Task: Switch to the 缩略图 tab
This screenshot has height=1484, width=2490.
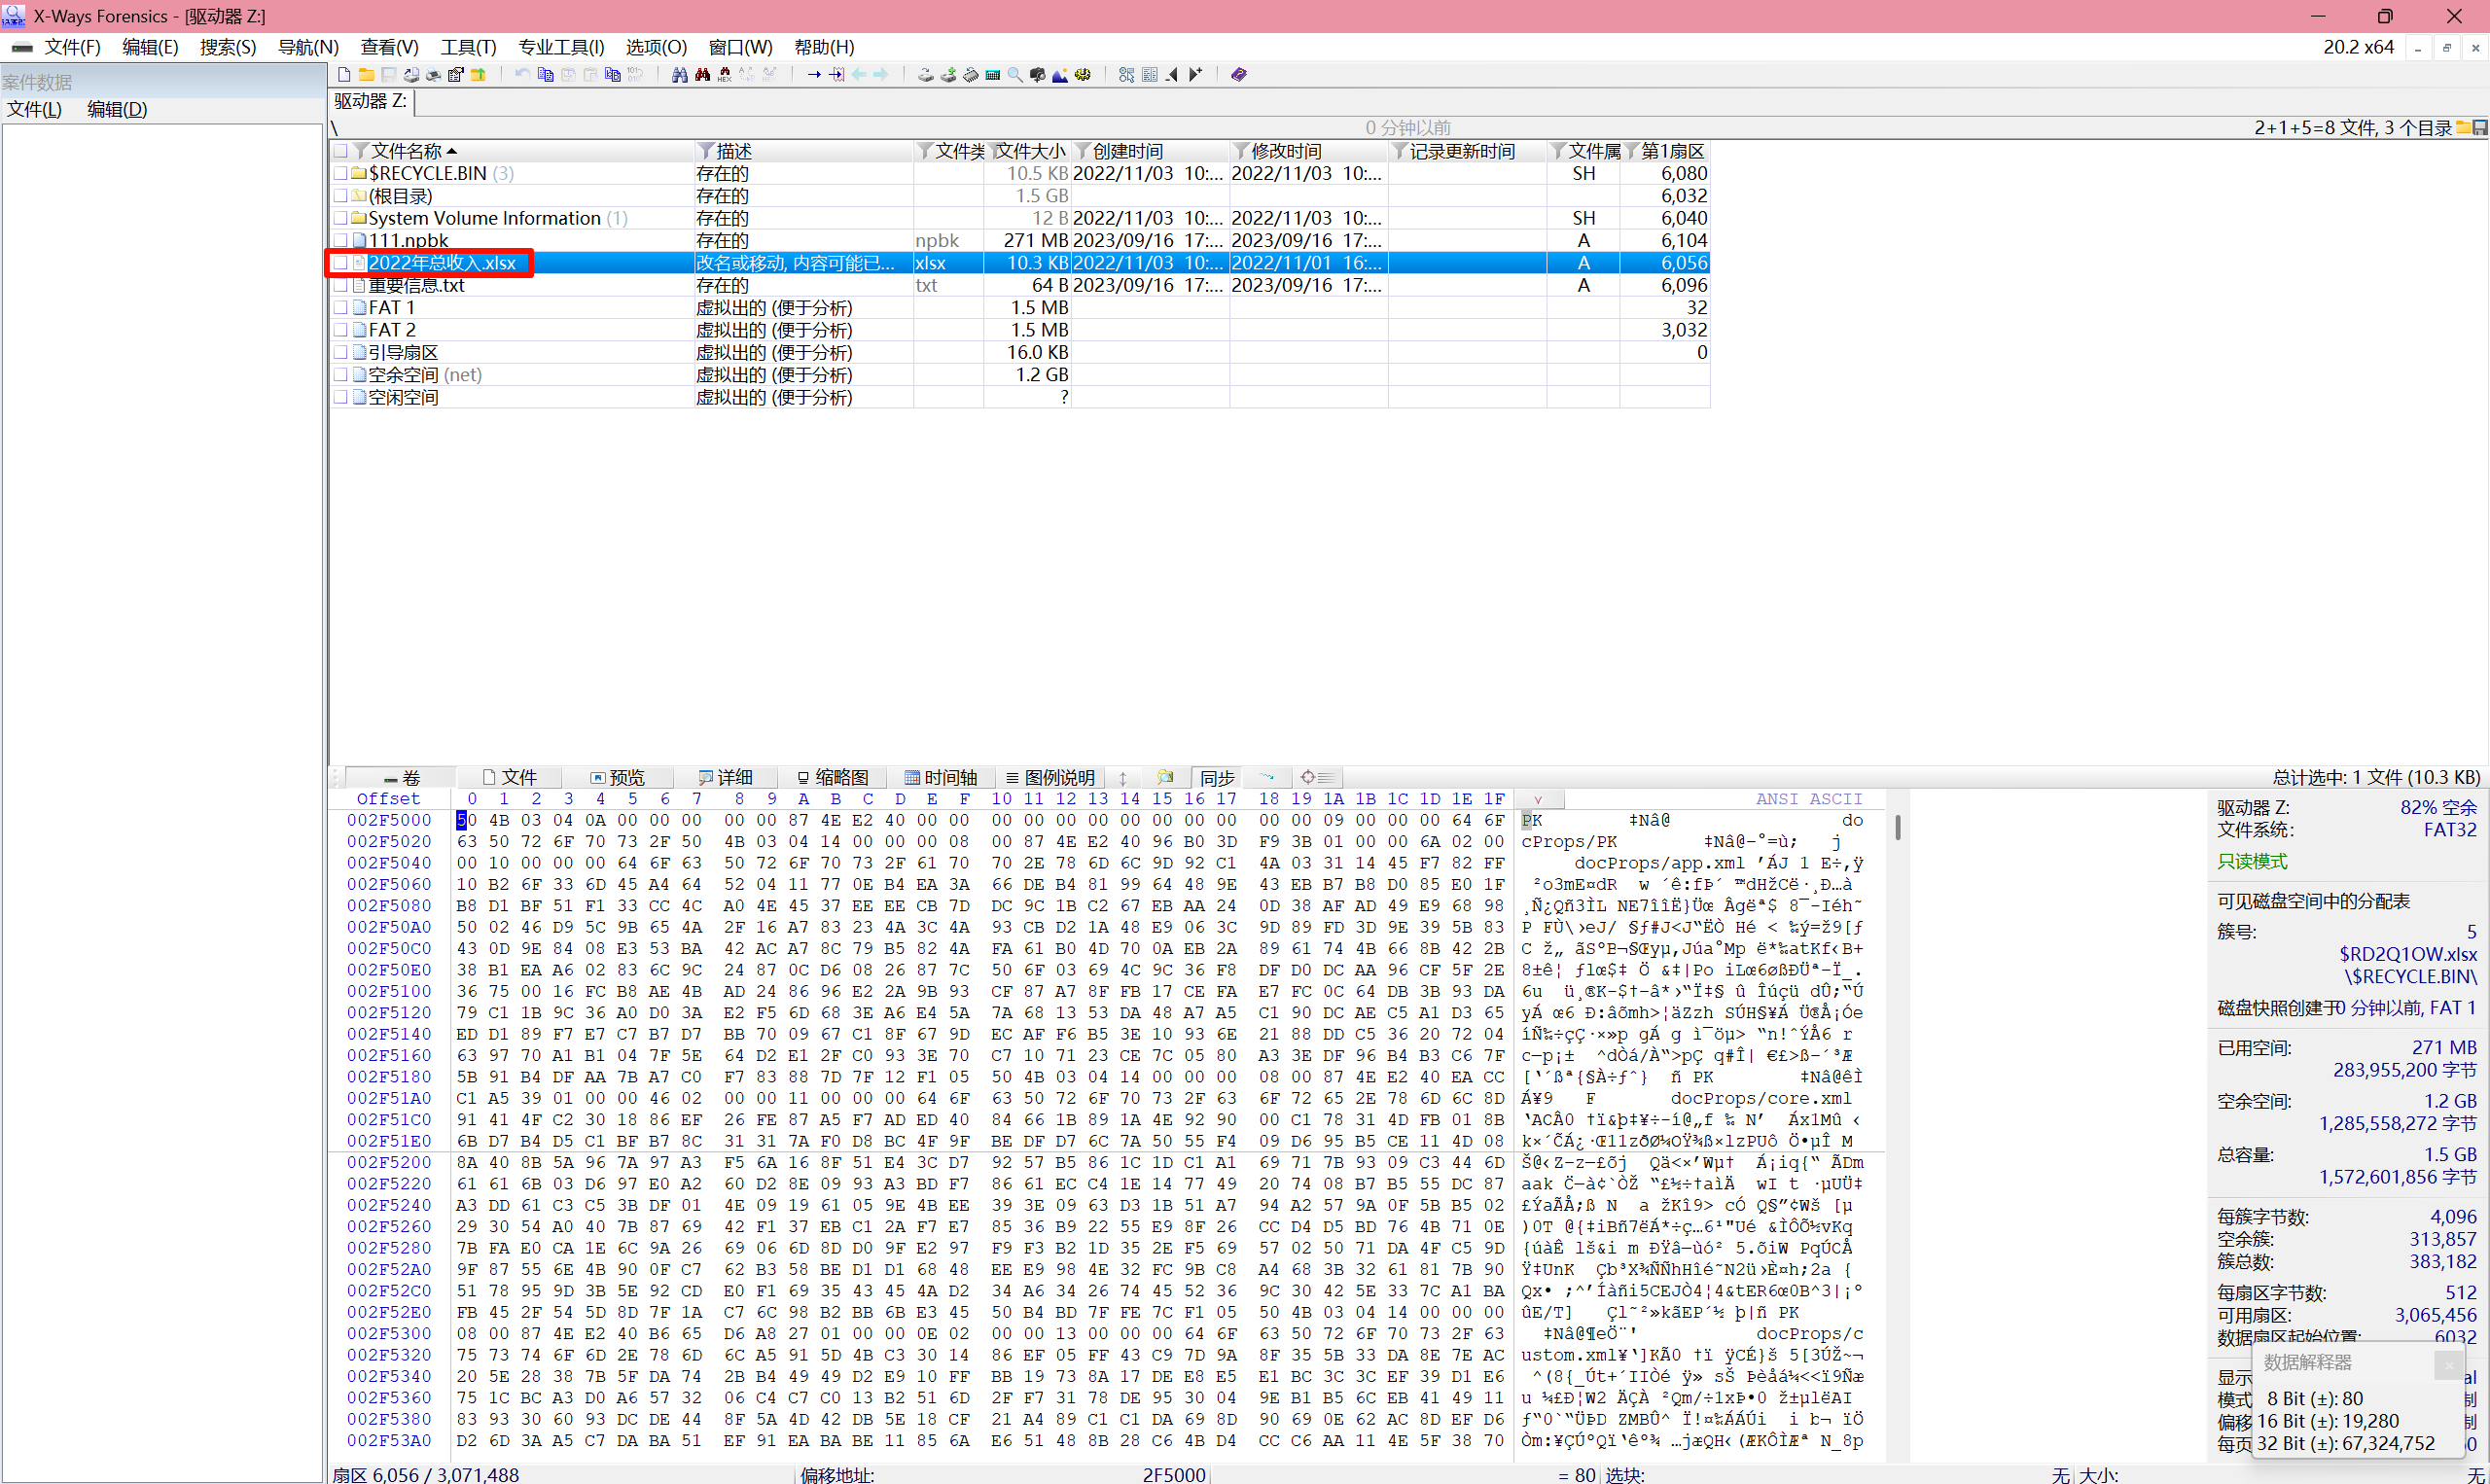Action: point(833,777)
